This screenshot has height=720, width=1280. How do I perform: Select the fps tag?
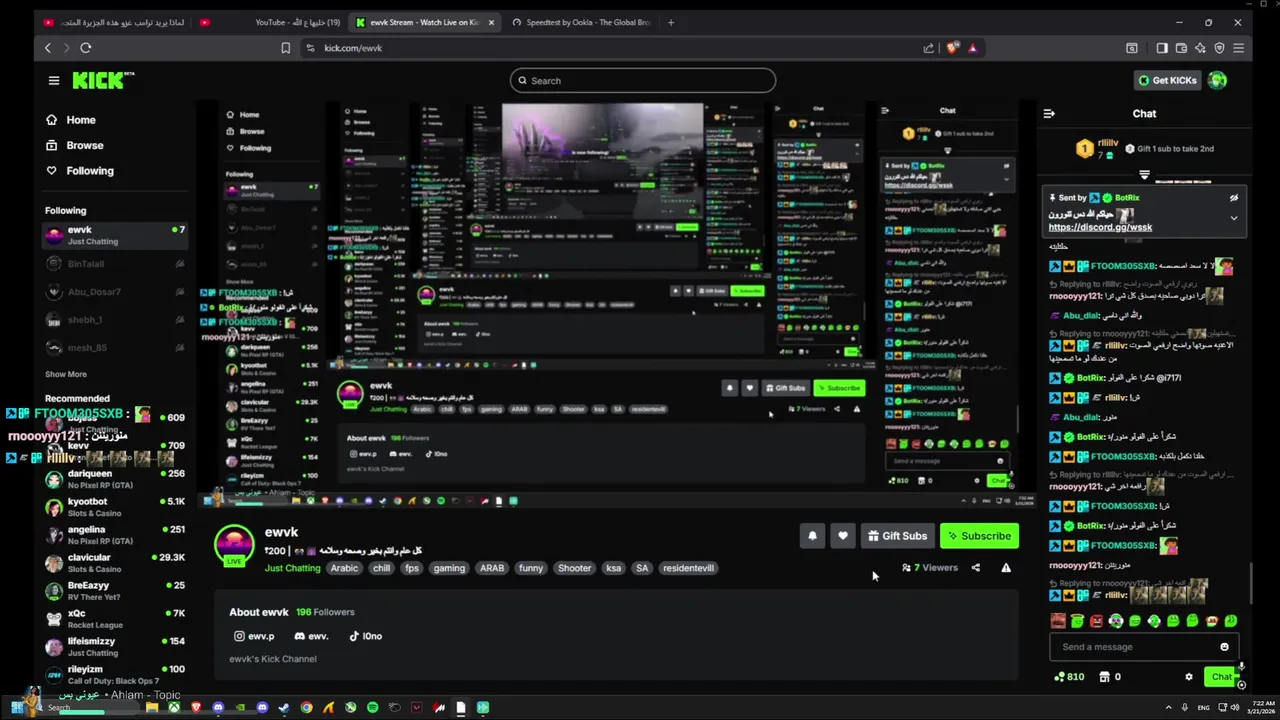pos(412,568)
